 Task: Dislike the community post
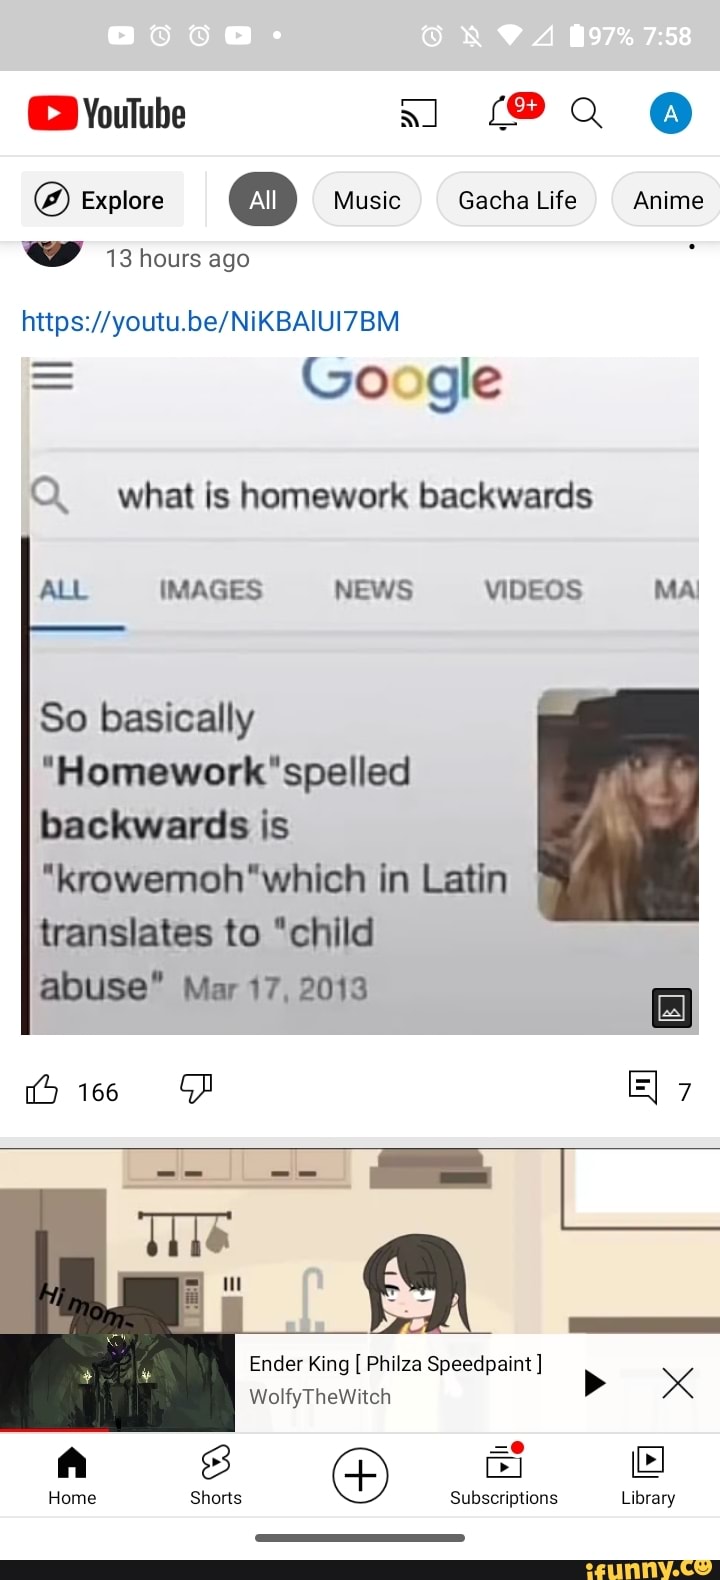(x=196, y=1088)
